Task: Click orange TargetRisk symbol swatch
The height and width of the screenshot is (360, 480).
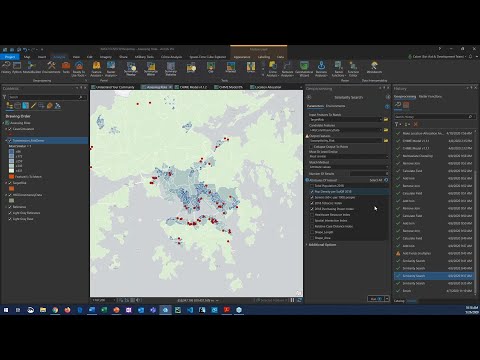Action: click(12, 188)
